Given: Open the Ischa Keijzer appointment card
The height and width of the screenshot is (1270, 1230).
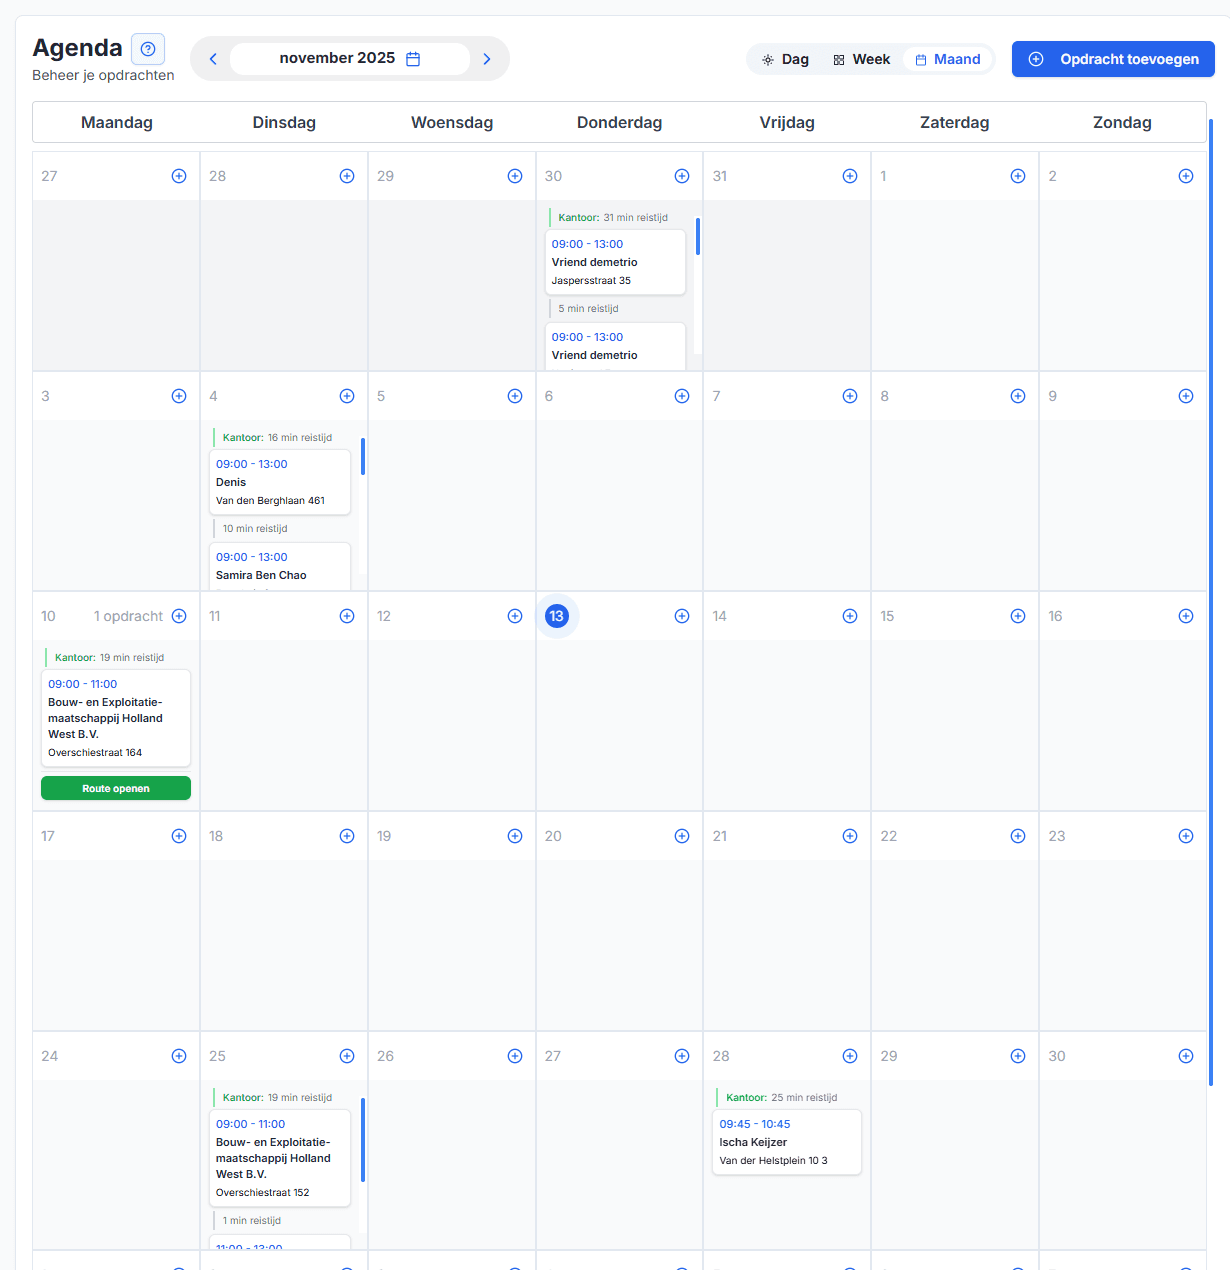Looking at the screenshot, I should [786, 1142].
